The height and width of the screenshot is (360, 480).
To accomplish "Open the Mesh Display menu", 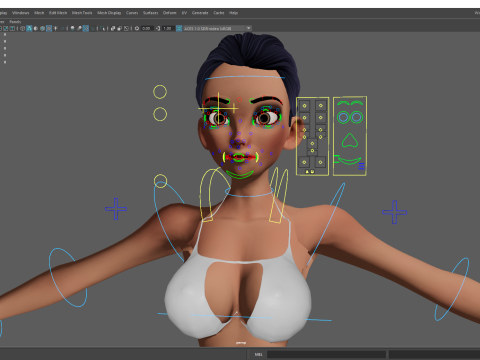I will 109,13.
